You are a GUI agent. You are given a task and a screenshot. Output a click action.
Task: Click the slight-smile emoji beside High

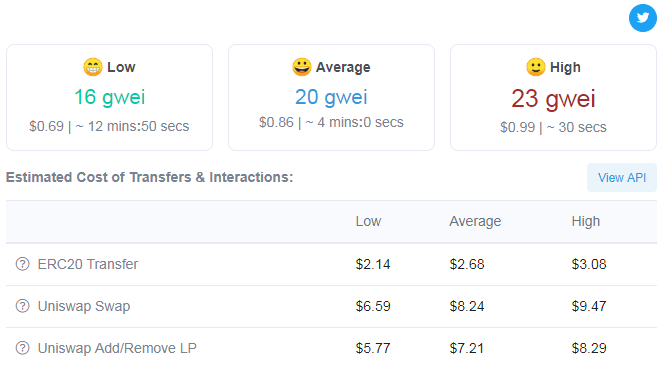click(x=535, y=67)
